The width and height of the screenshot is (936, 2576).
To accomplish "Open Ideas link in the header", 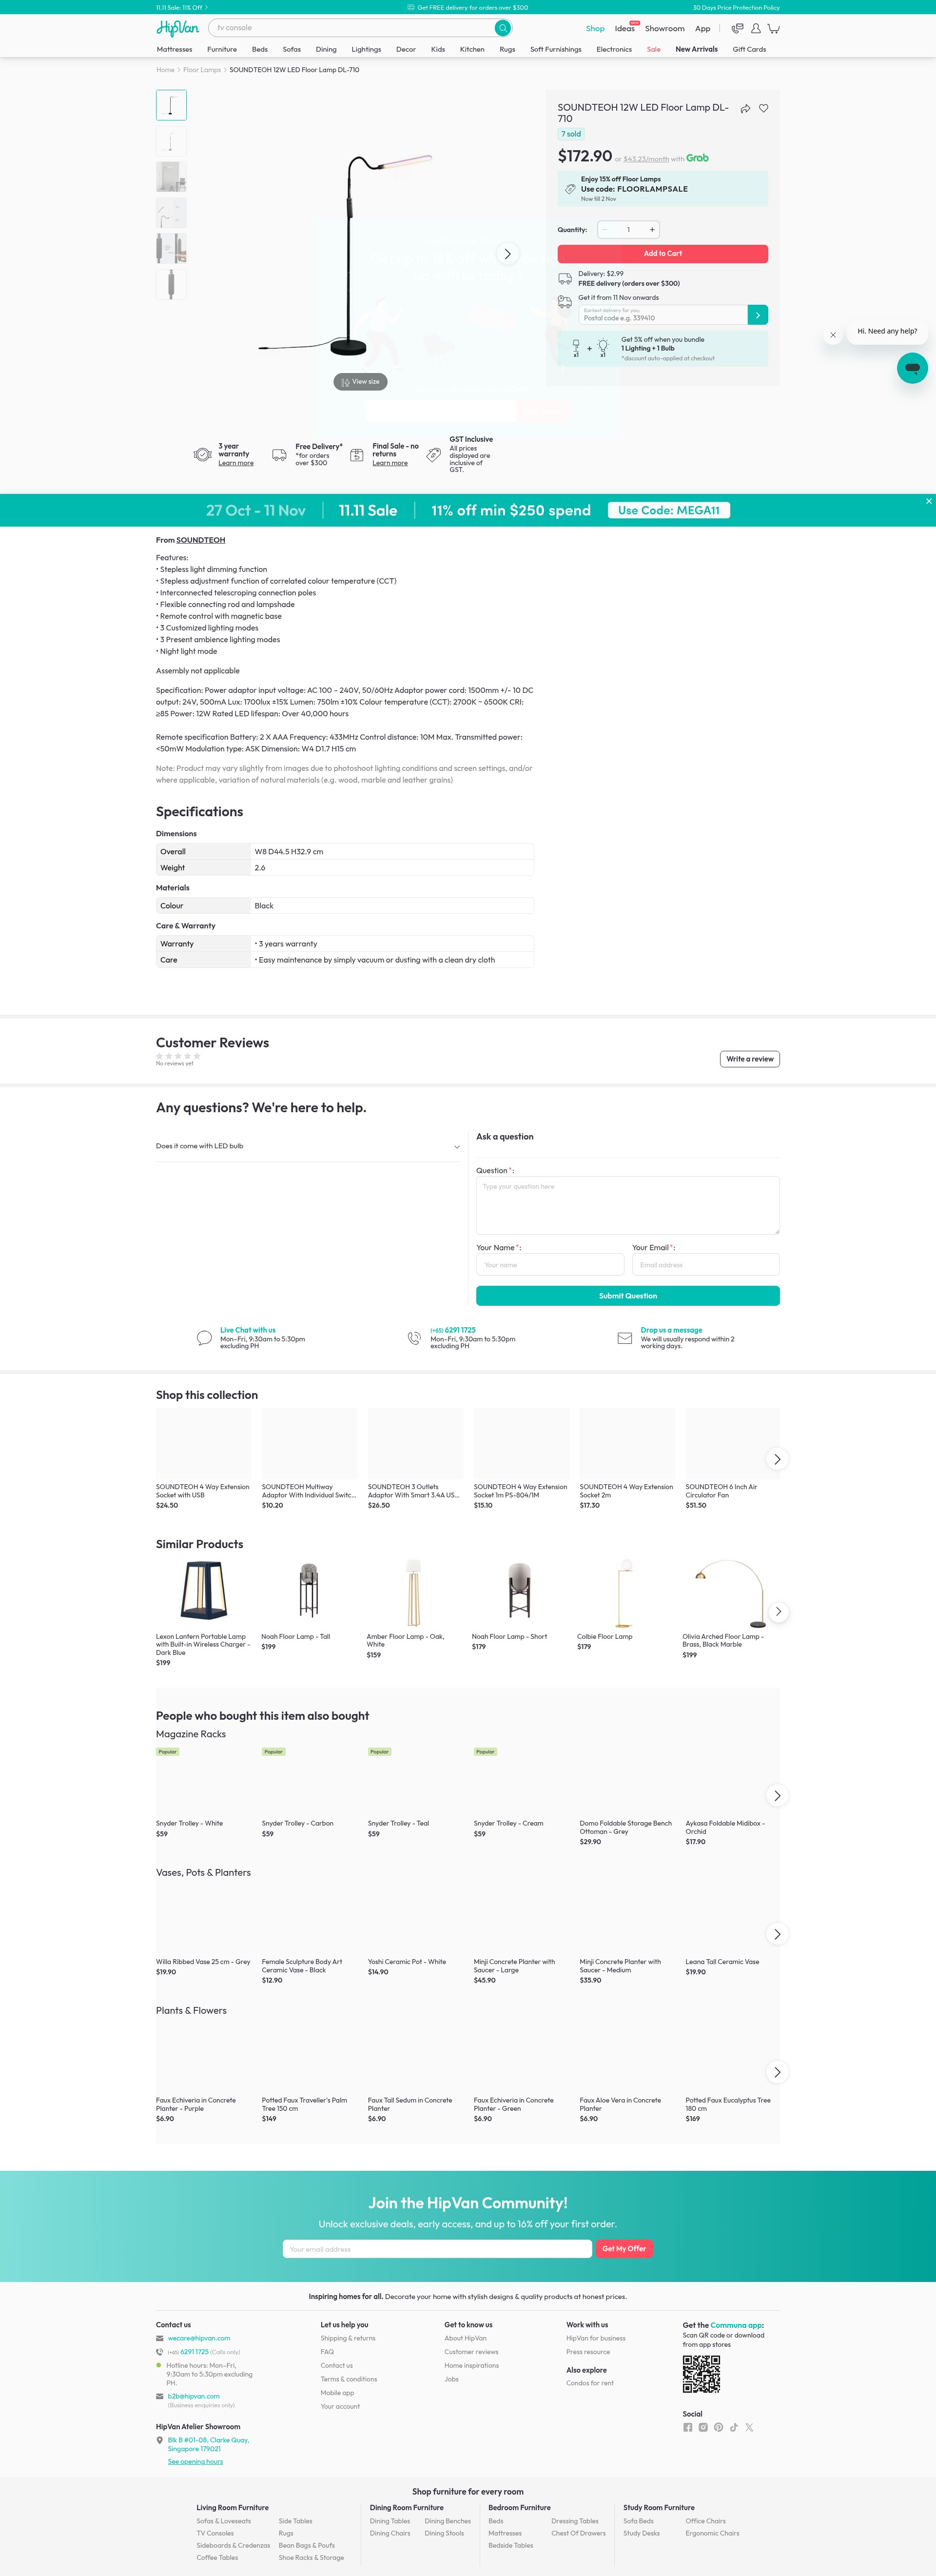I will (x=624, y=29).
